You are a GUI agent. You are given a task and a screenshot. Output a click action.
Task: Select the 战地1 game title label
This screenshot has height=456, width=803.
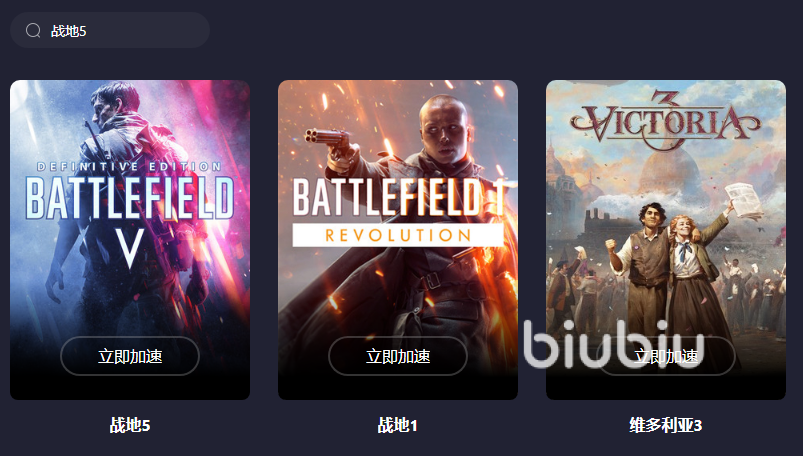tap(398, 425)
